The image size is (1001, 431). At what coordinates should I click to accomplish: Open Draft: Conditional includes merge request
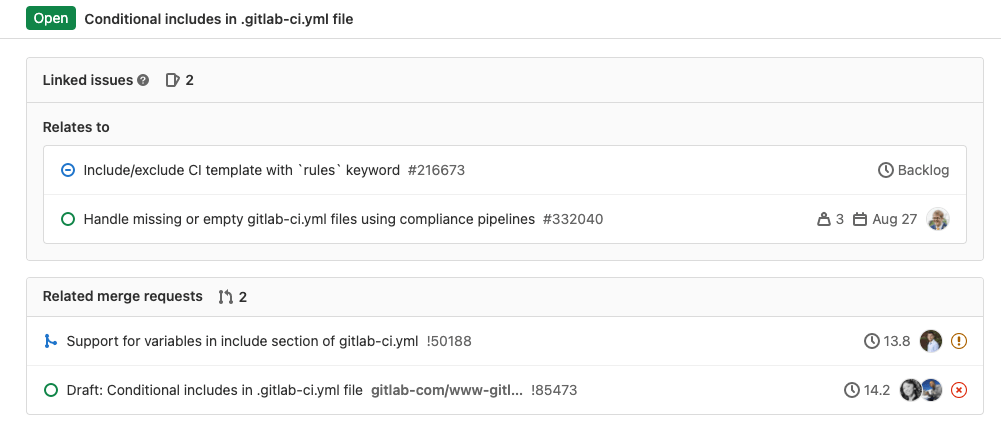214,390
